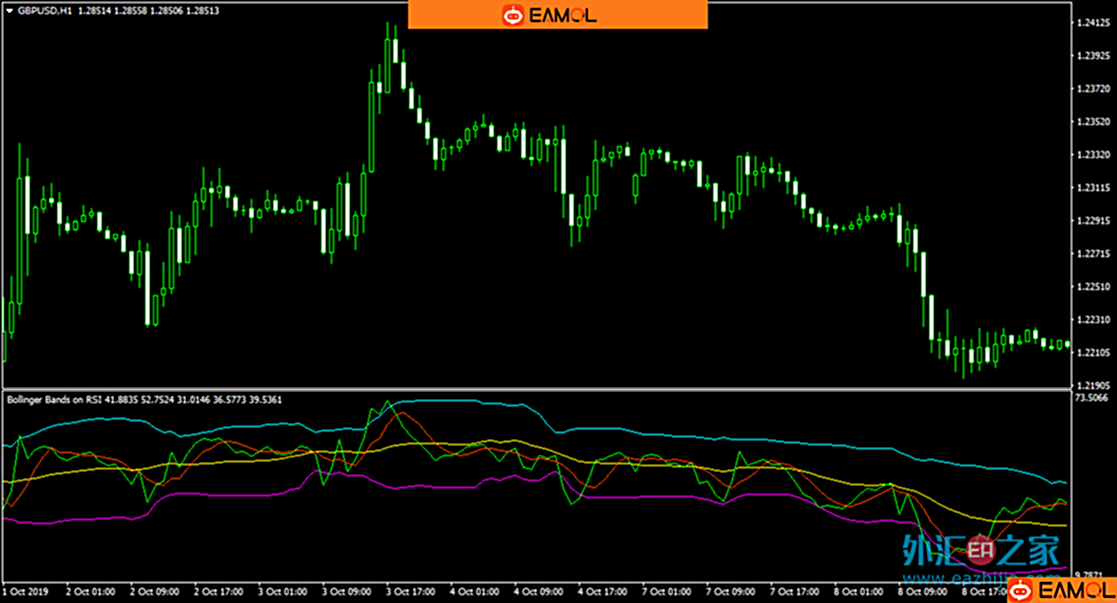This screenshot has width=1117, height=603.
Task: Click the robot icon in the top EAMOL banner
Action: coord(513,15)
